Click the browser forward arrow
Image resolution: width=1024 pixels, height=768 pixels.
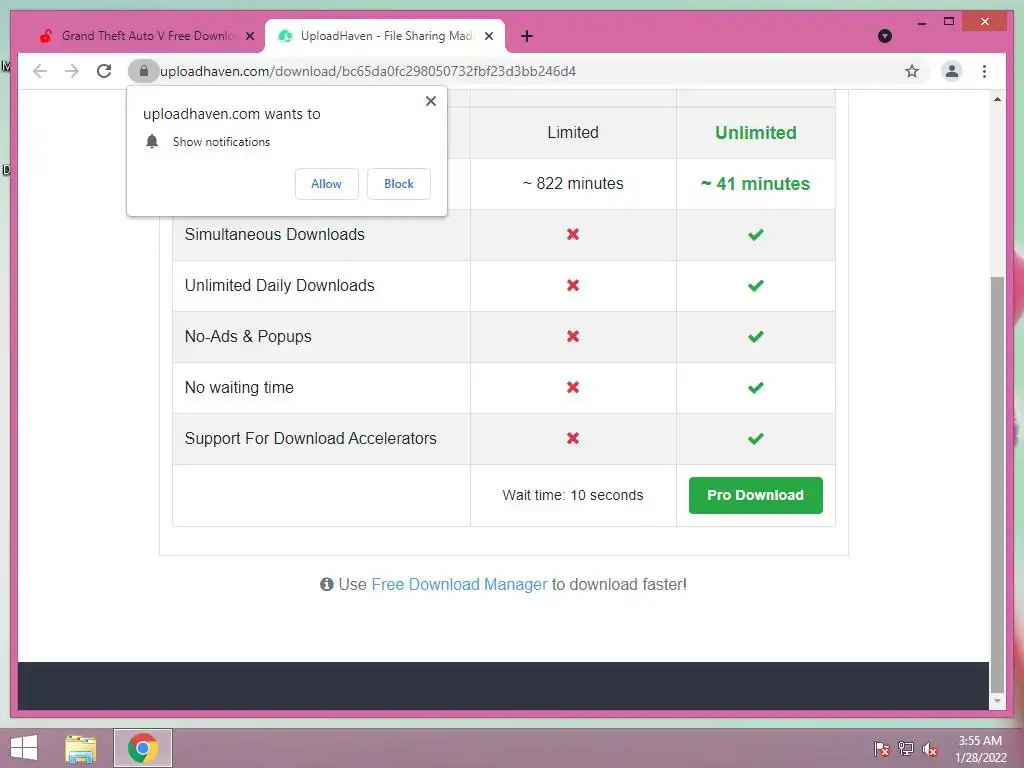72,71
